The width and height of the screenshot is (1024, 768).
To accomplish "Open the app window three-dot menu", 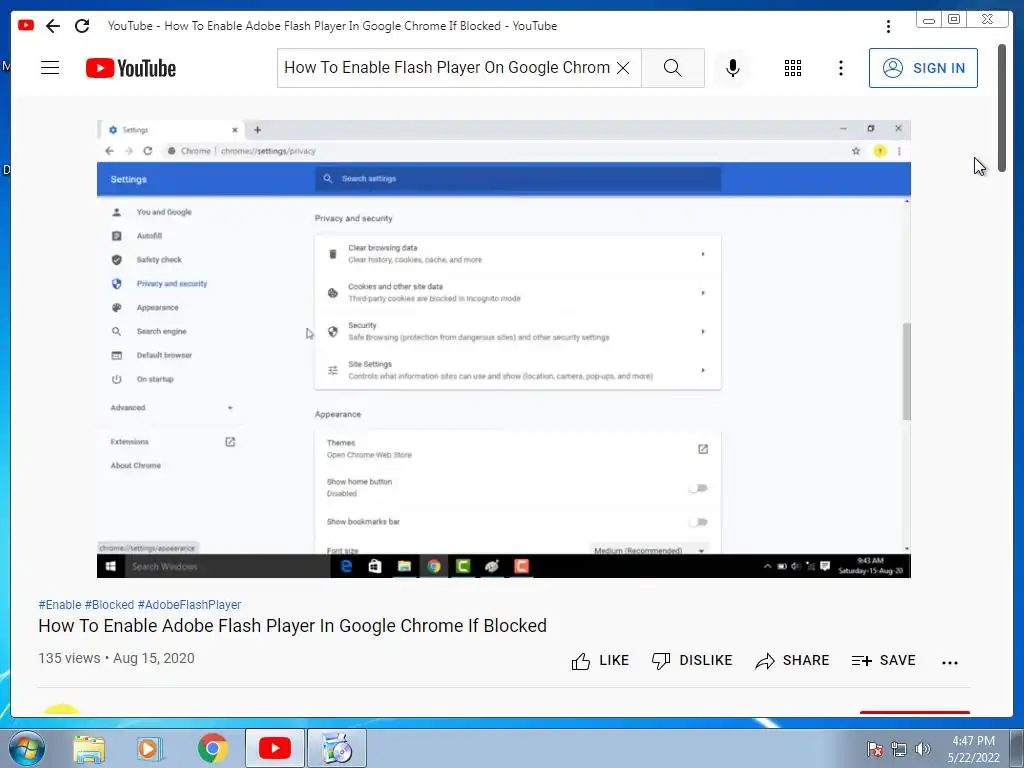I will pos(888,26).
